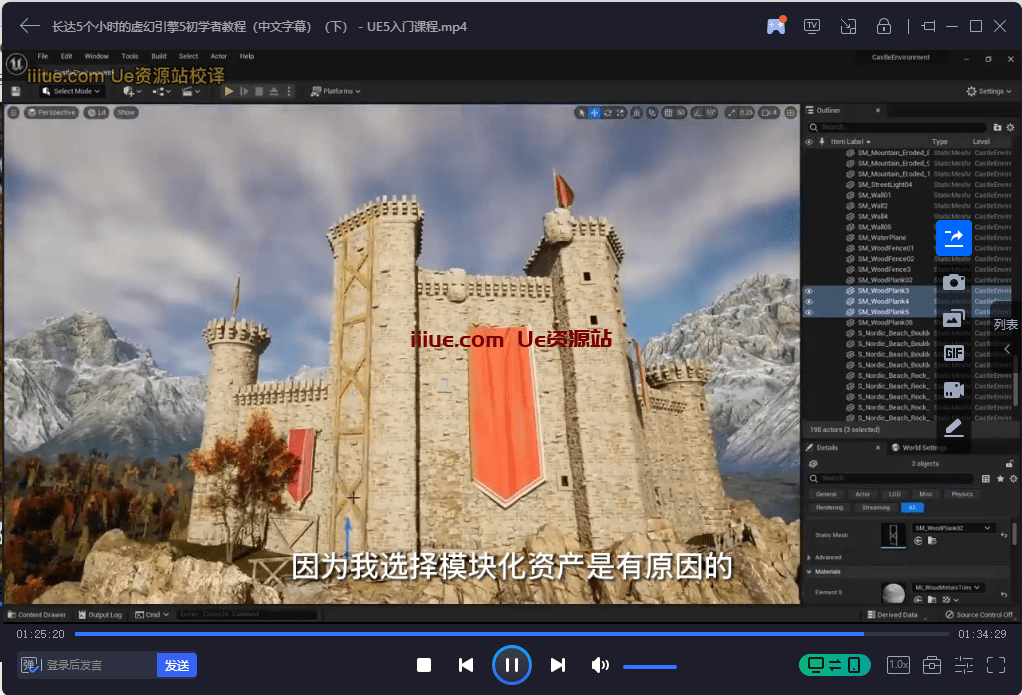Open the pen annotation tool
This screenshot has width=1022, height=695.
[953, 427]
